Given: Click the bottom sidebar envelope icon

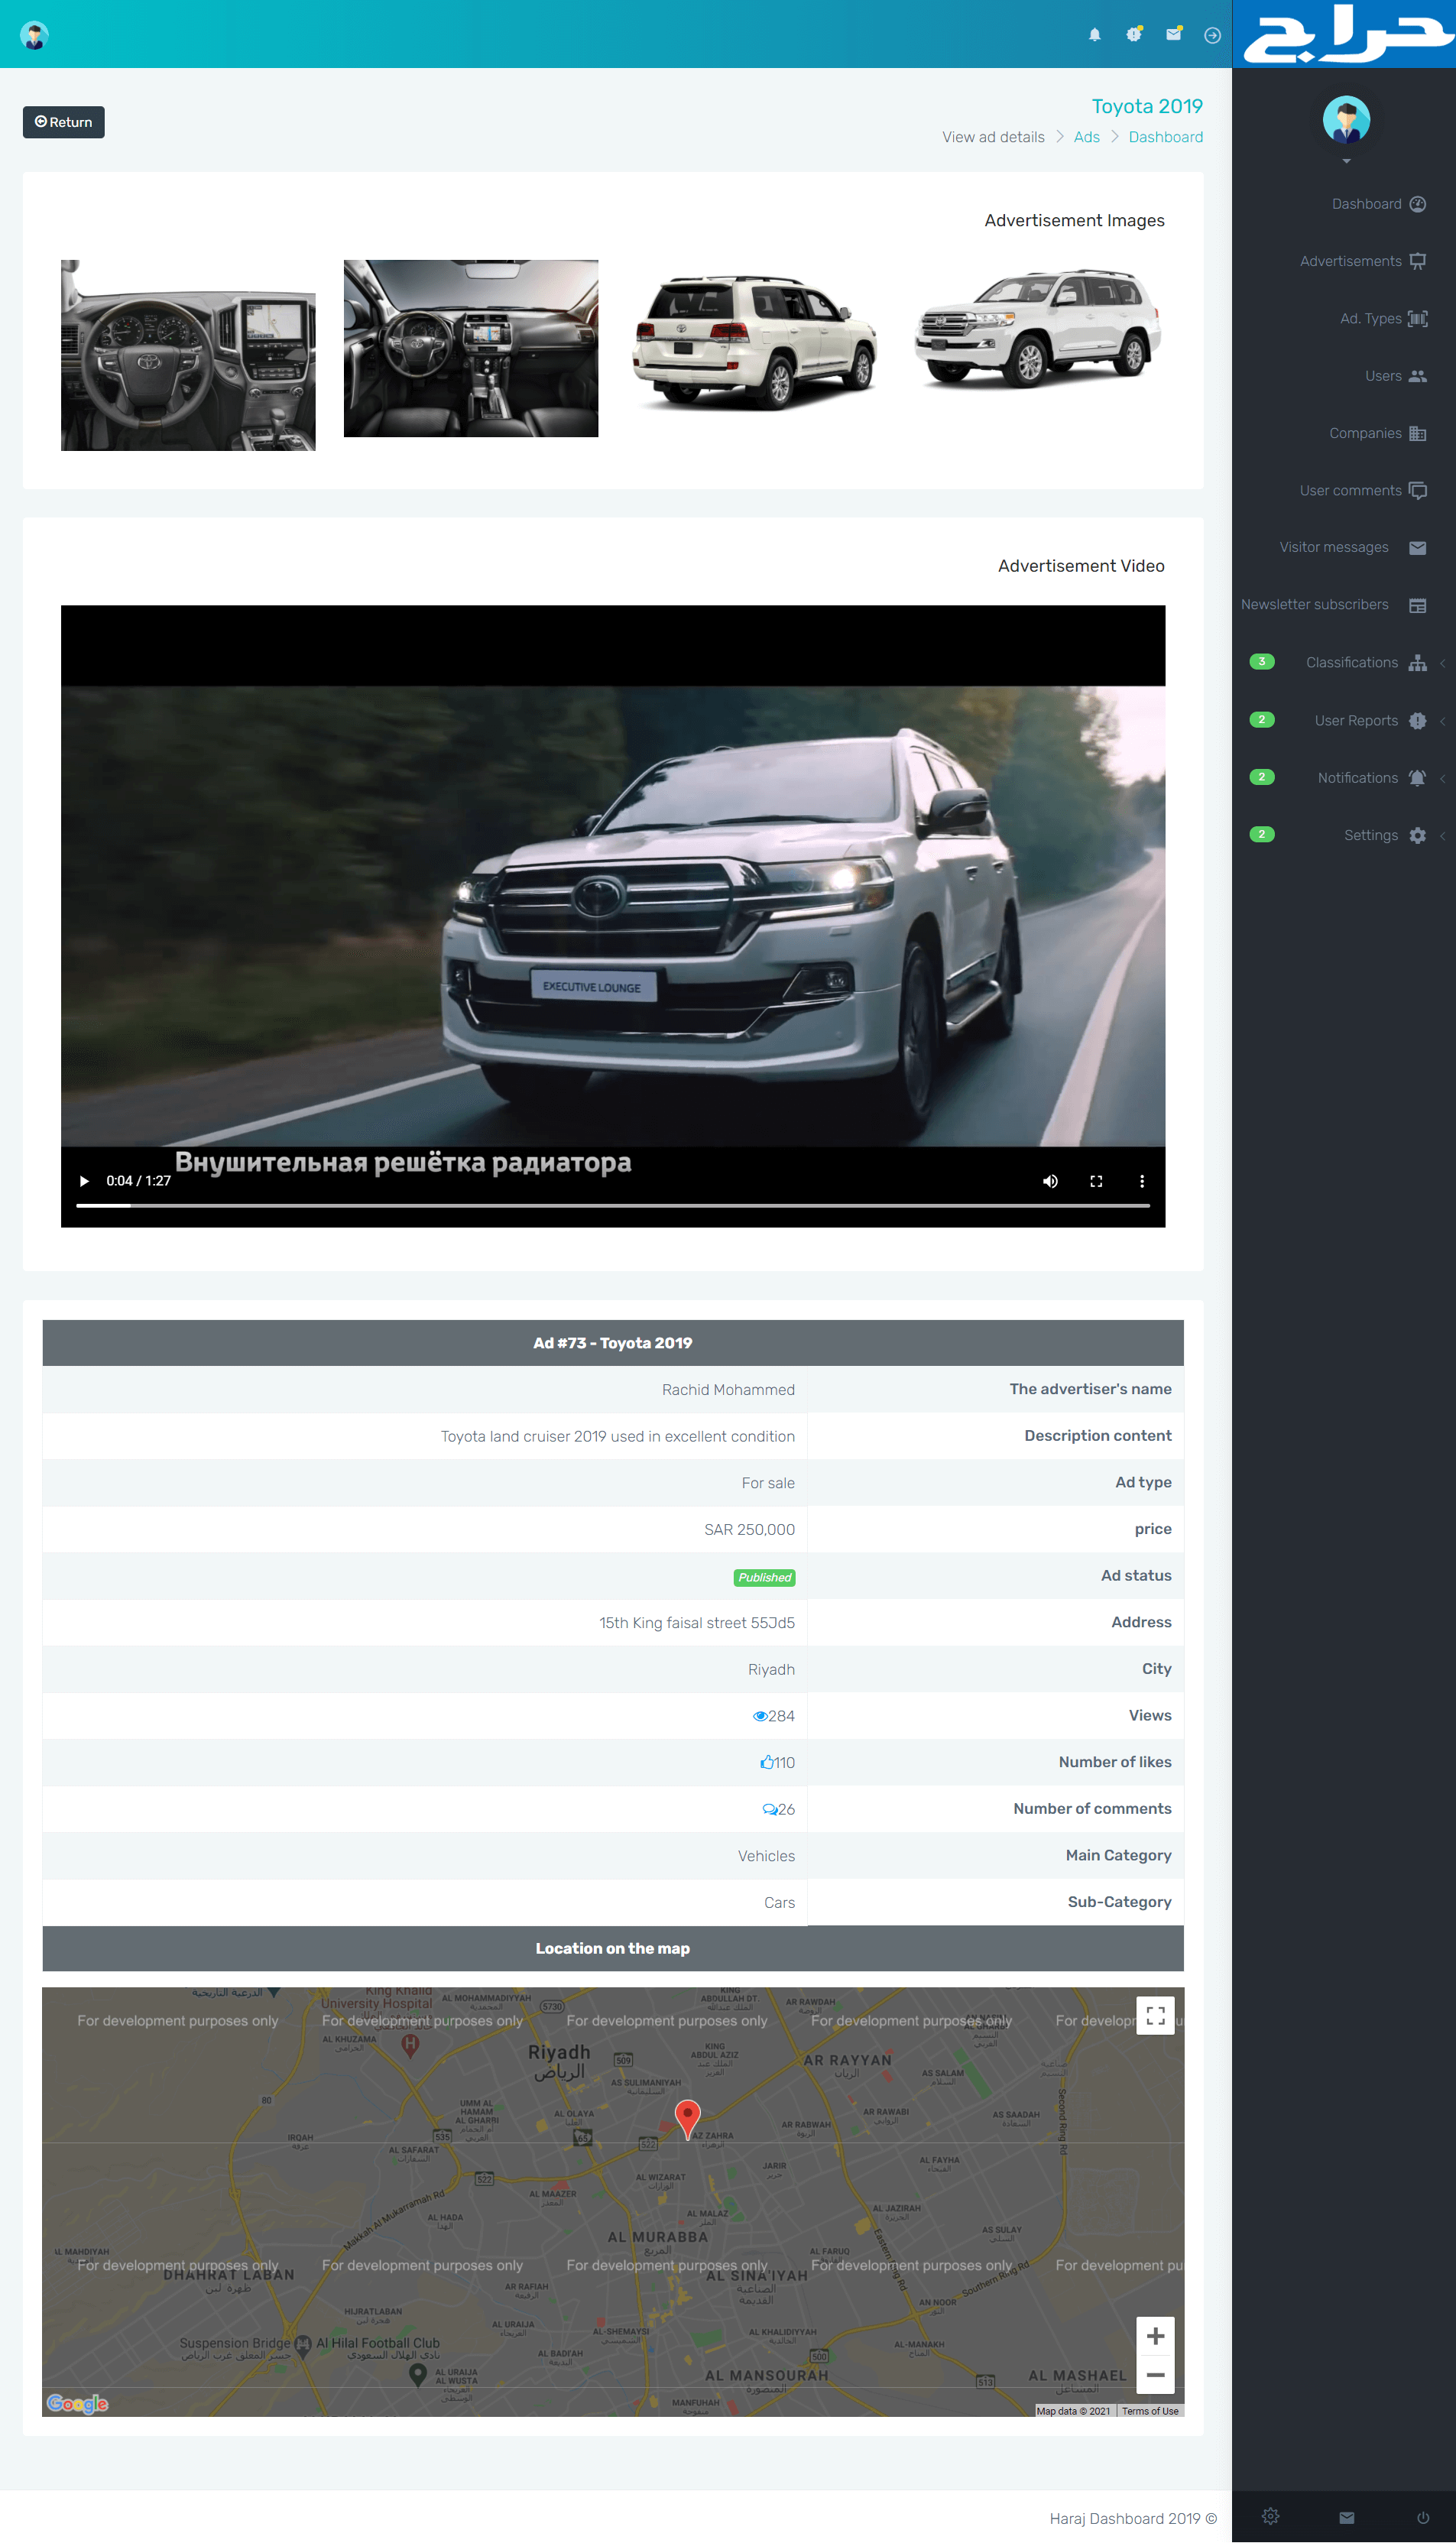Looking at the screenshot, I should tap(1346, 2517).
